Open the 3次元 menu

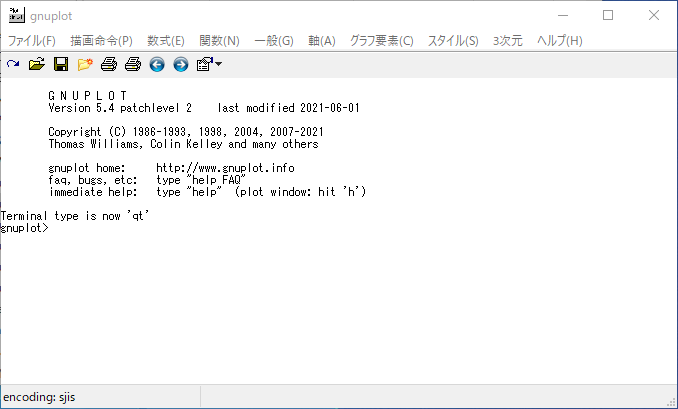(x=508, y=41)
